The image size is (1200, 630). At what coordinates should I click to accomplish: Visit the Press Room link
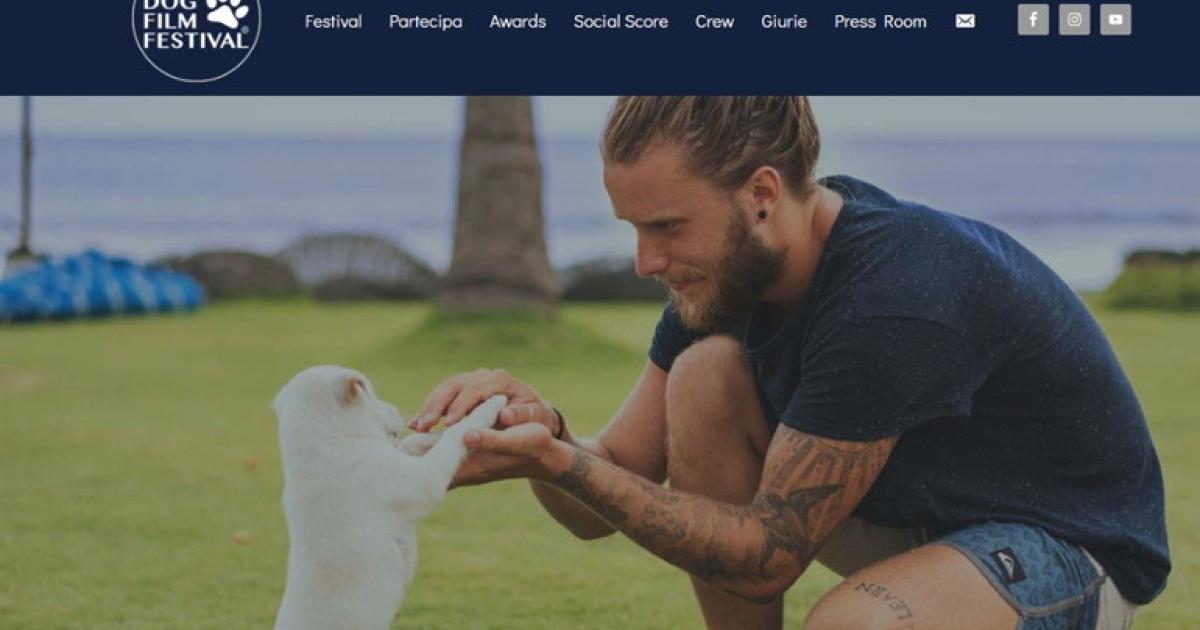click(x=880, y=21)
